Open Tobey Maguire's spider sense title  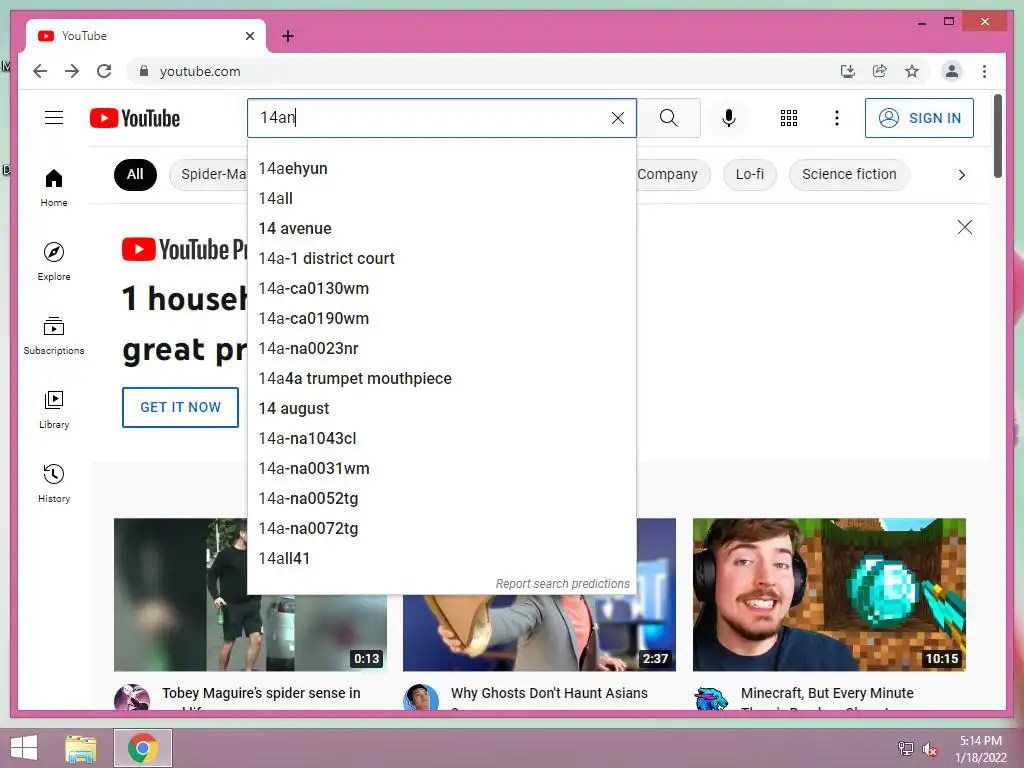coord(261,693)
